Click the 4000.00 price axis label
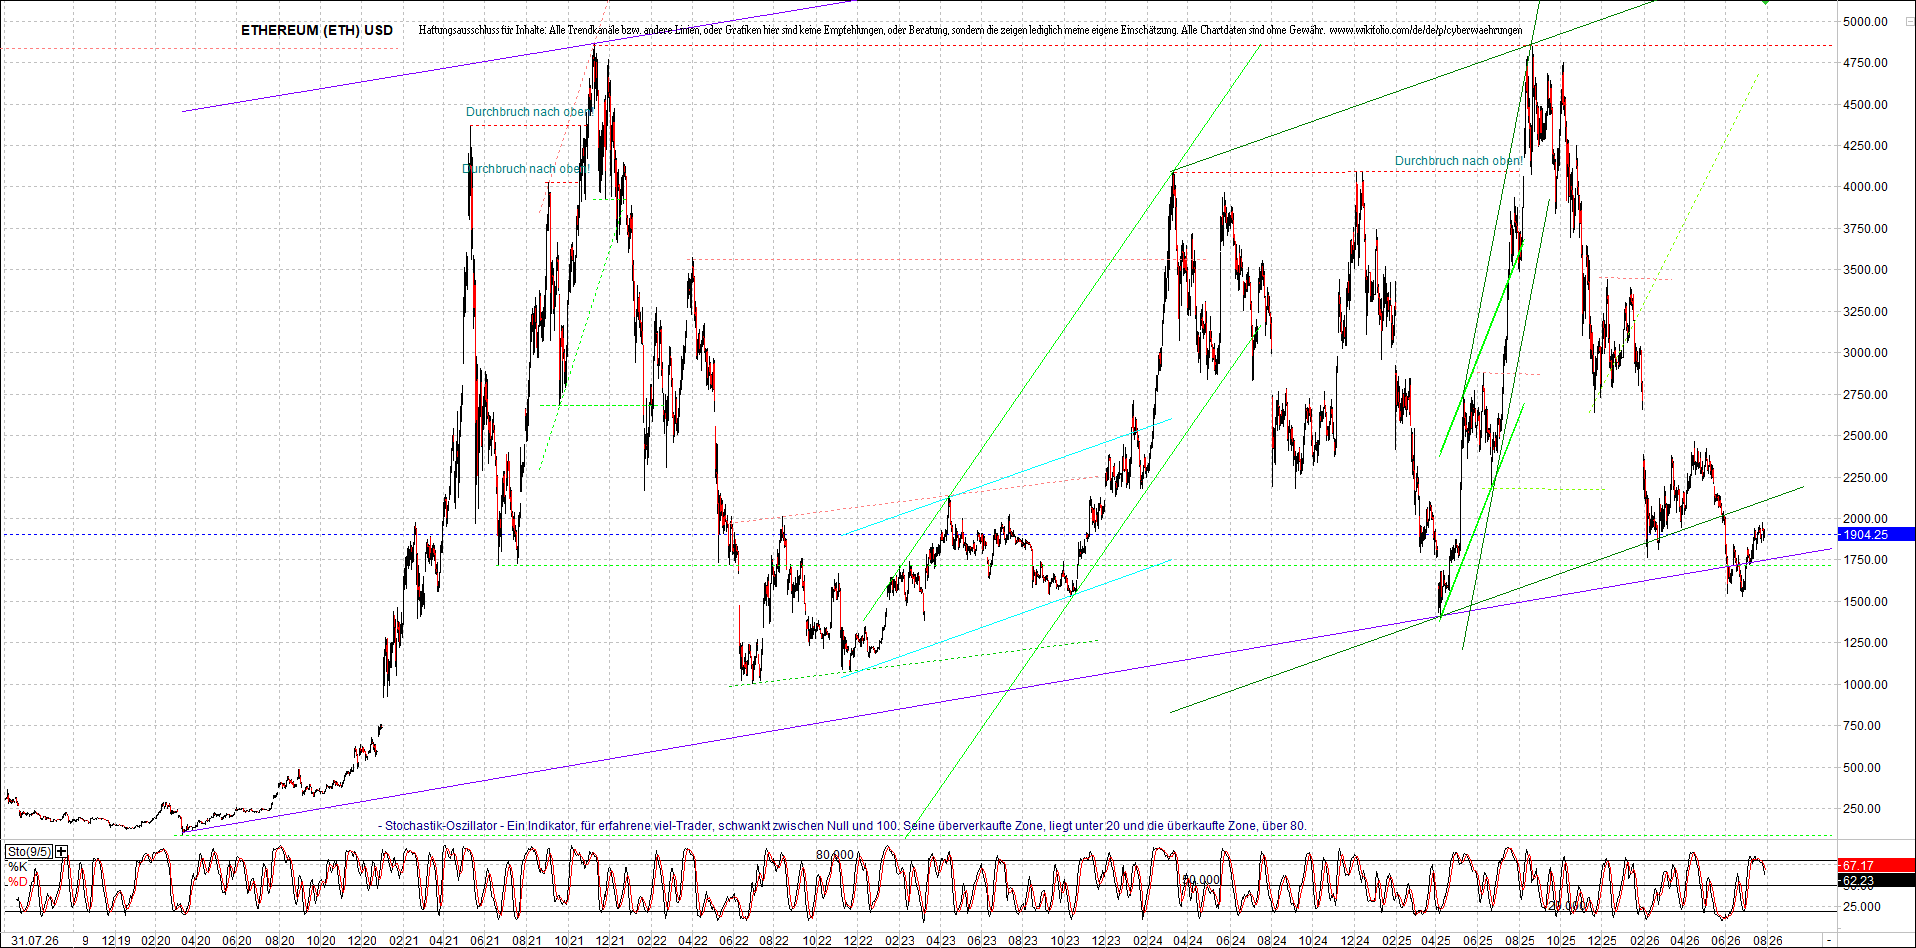This screenshot has width=1916, height=948. (1865, 187)
